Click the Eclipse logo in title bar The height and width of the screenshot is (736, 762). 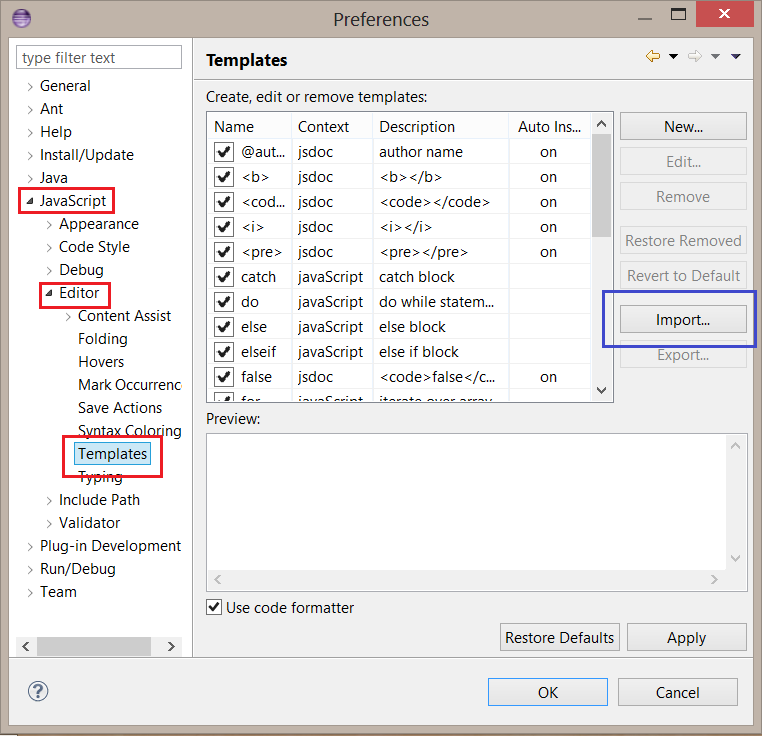(x=21, y=19)
